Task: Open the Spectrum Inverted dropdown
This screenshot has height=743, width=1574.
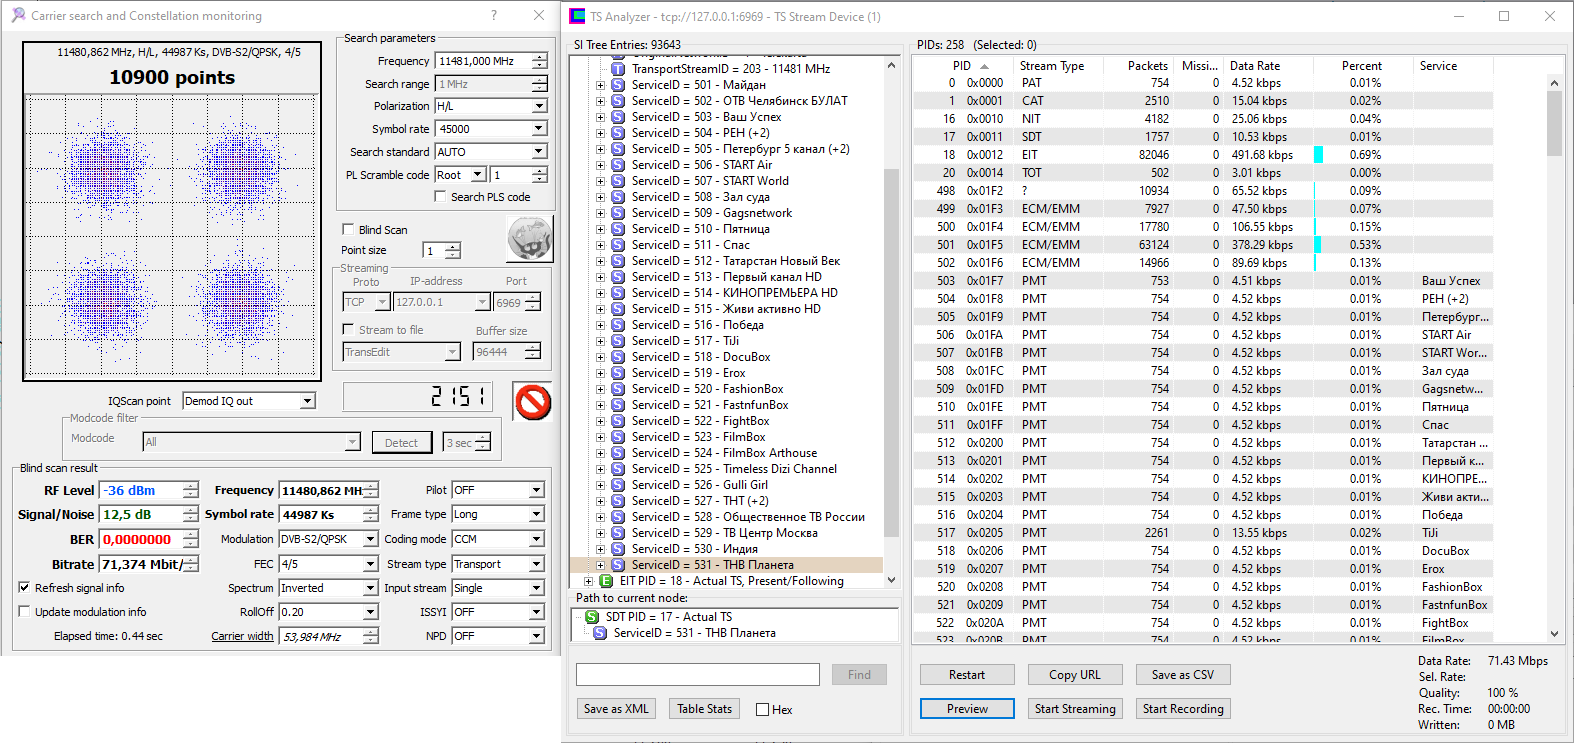Action: tap(370, 588)
